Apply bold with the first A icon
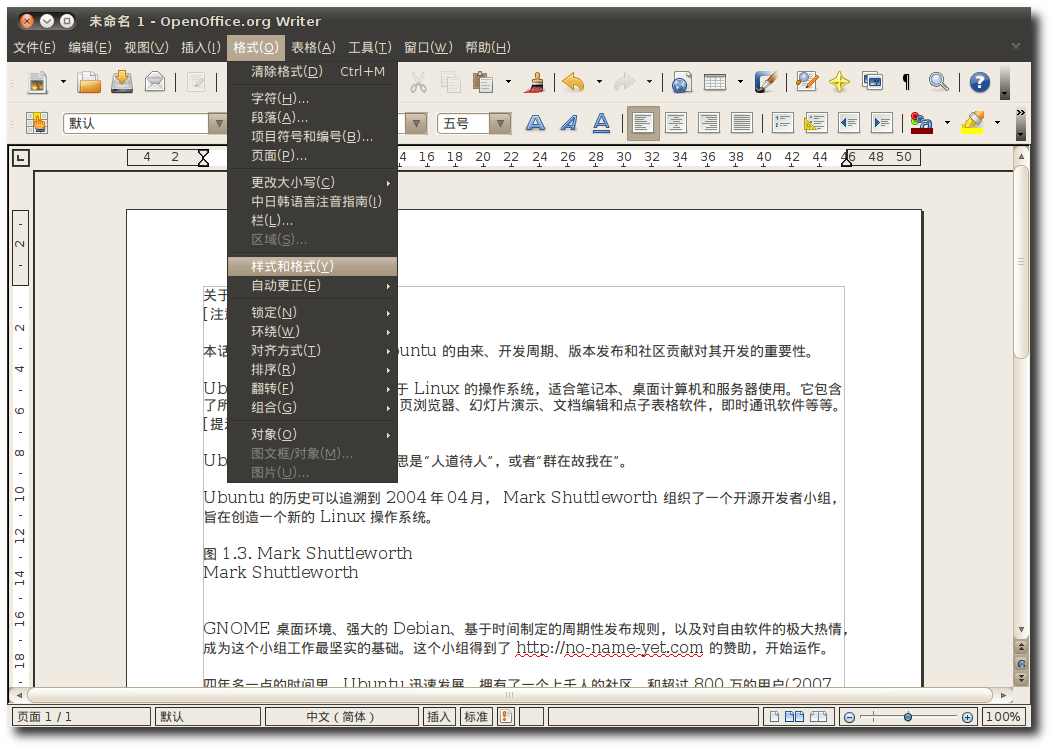1054x750 pixels. [x=535, y=123]
